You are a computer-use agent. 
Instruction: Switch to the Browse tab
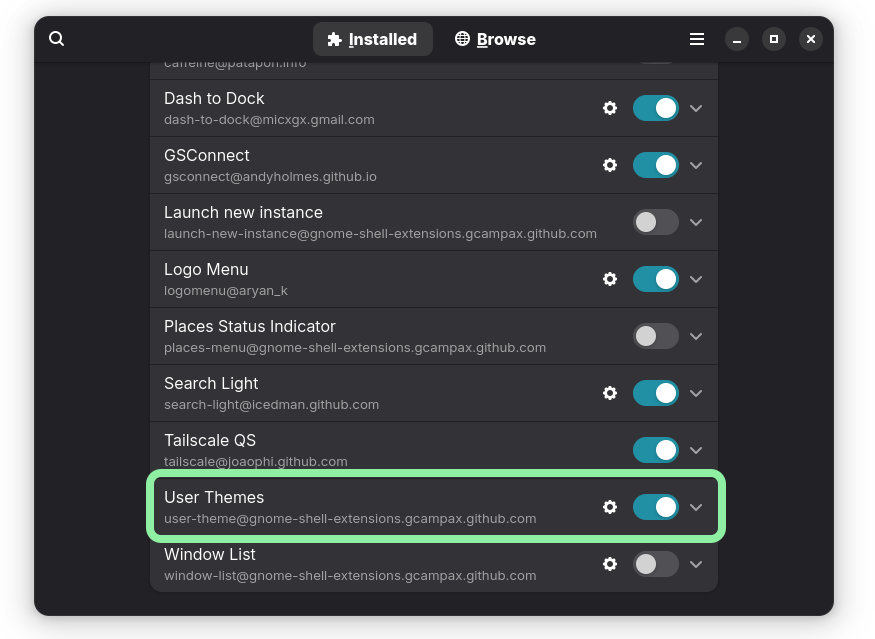click(x=495, y=39)
